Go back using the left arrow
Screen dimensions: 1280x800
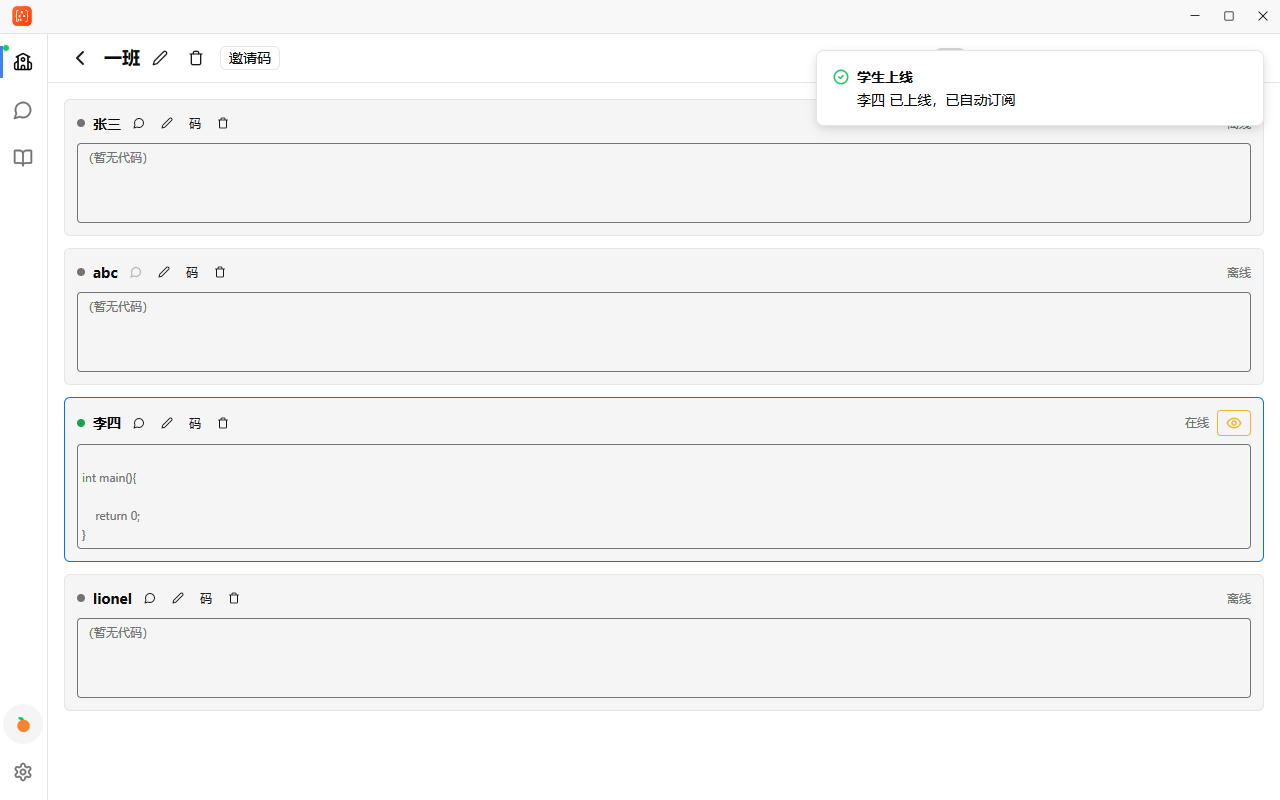tap(81, 58)
